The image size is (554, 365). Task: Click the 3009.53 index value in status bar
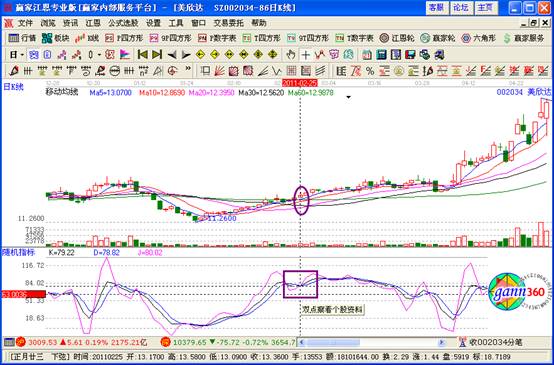[x=42, y=342]
